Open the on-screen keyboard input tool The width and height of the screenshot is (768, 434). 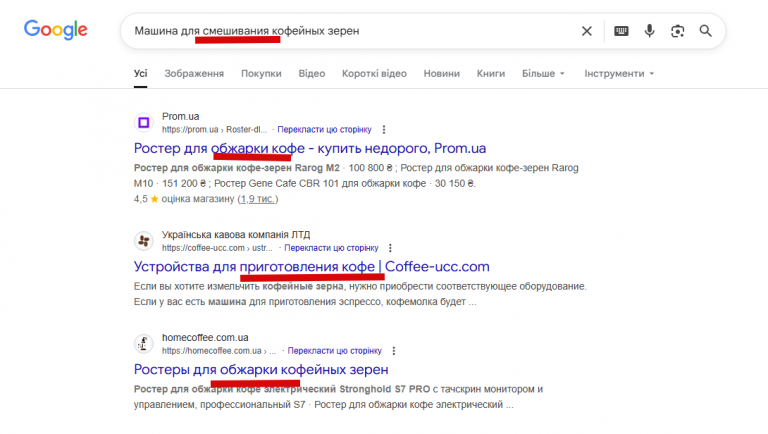(621, 31)
